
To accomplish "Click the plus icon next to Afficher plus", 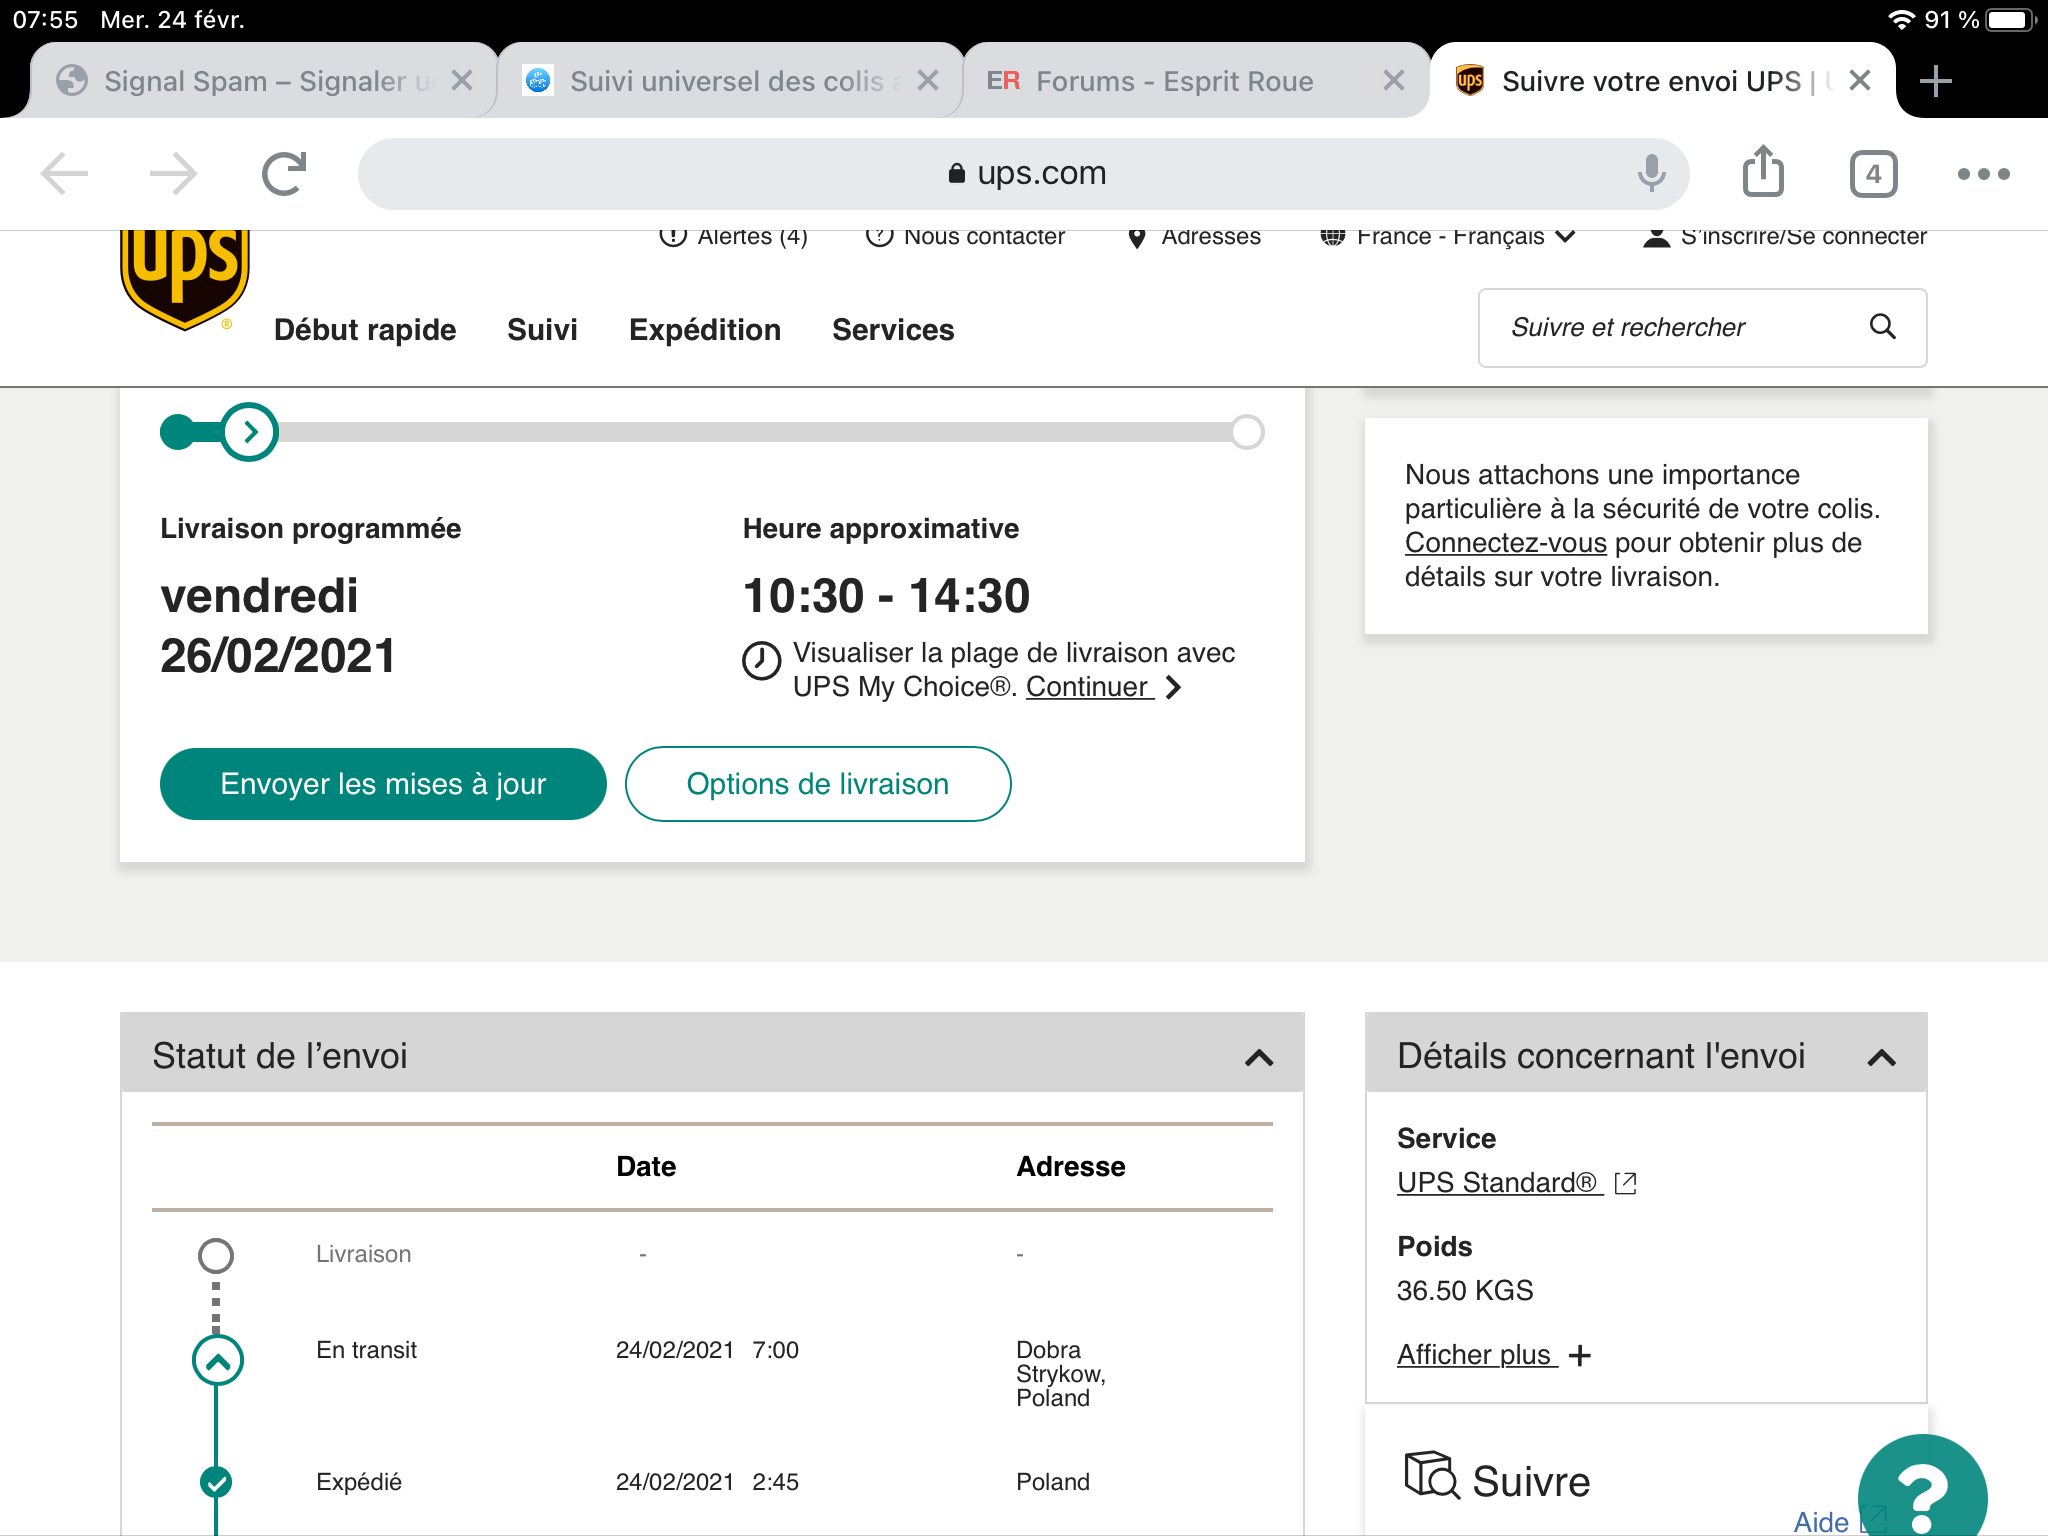I will click(1580, 1356).
